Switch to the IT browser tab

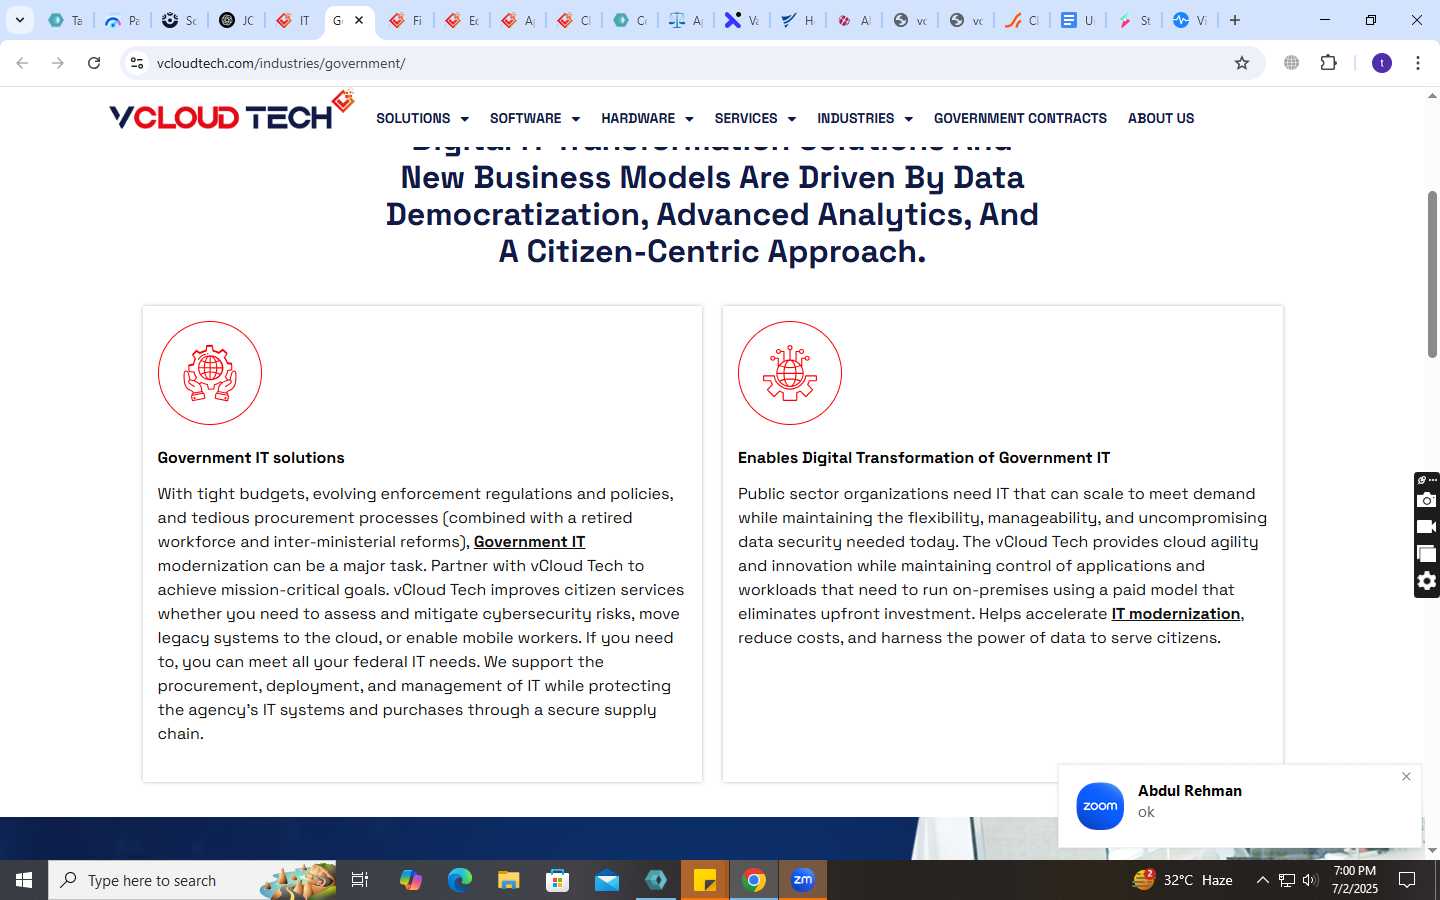[293, 20]
